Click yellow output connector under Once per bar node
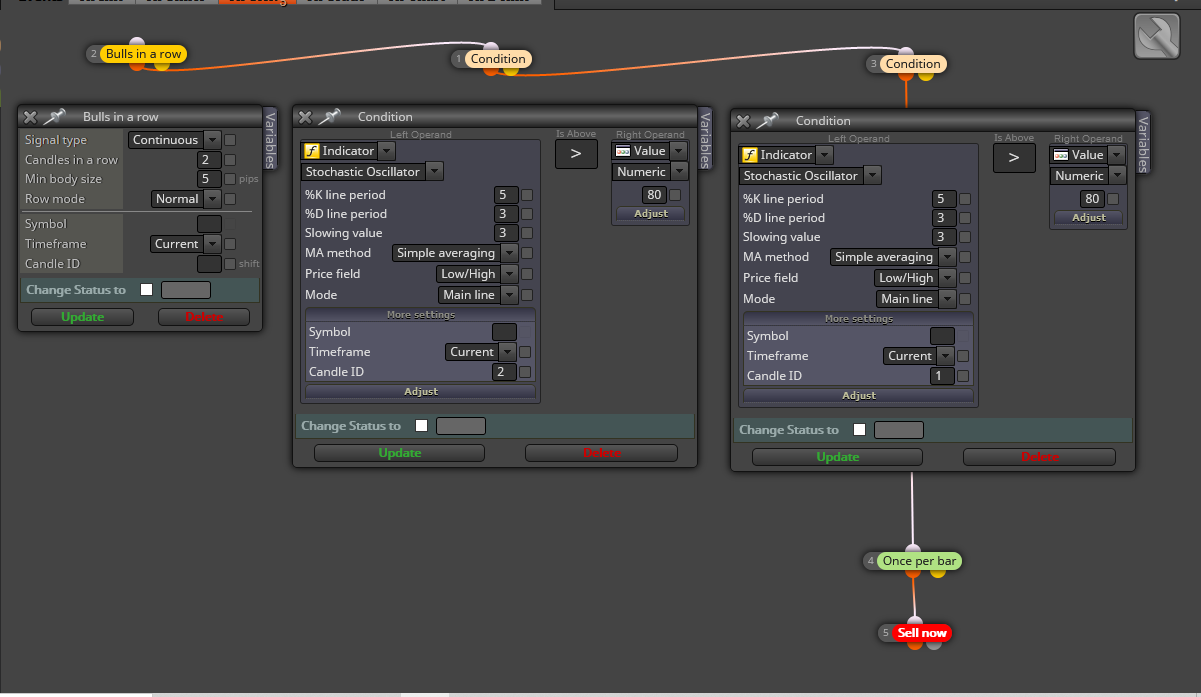Viewport: 1201px width, 697px height. pos(938,572)
